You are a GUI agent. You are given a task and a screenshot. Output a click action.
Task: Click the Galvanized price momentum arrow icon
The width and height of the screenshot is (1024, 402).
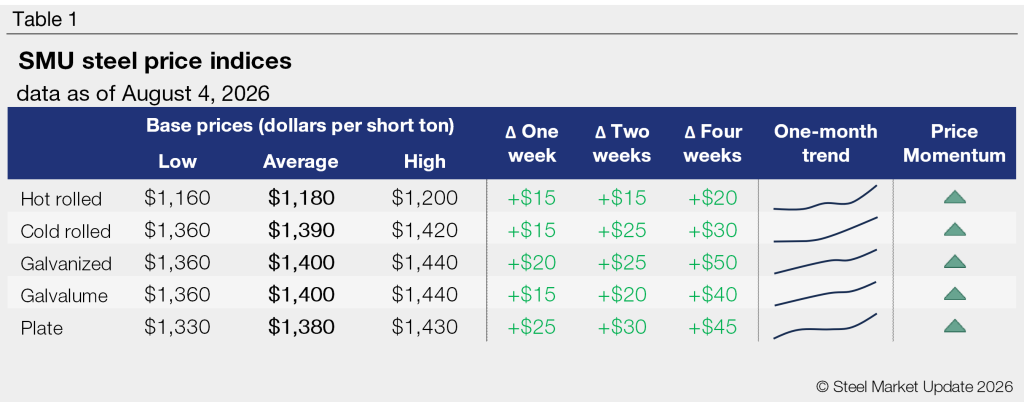(x=955, y=262)
